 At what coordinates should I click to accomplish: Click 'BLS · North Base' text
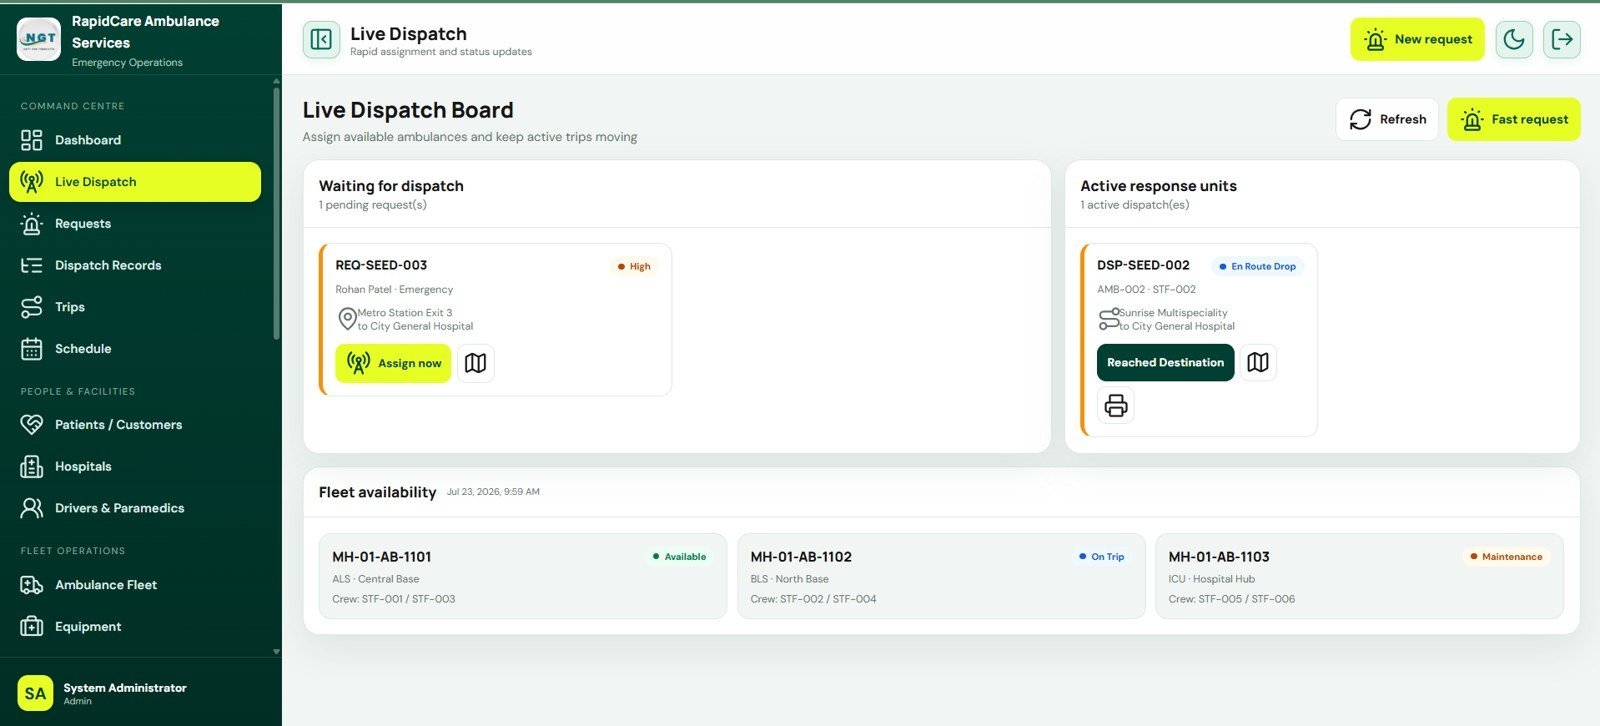[789, 579]
